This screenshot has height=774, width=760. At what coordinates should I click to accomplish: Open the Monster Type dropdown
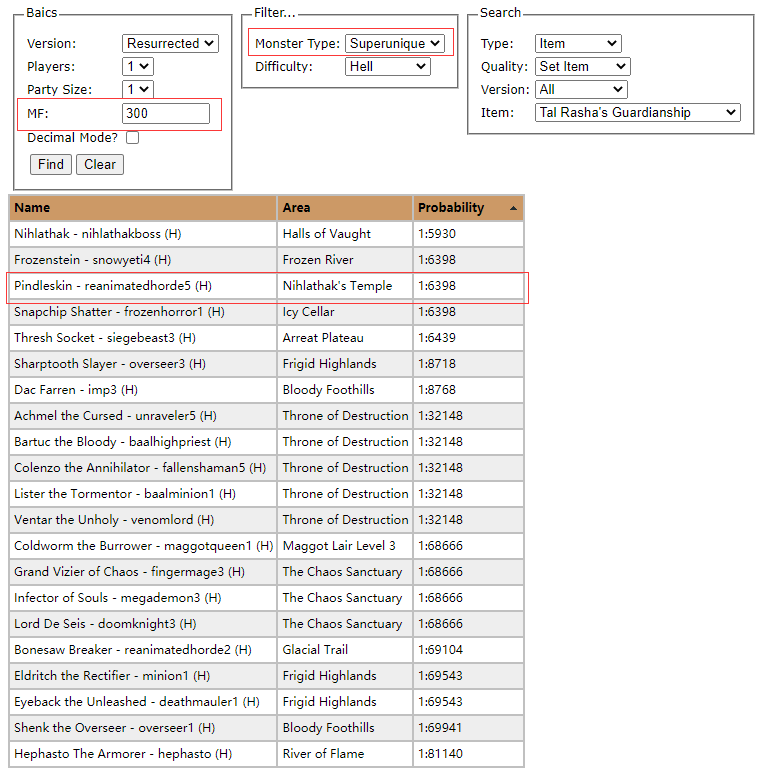click(394, 43)
